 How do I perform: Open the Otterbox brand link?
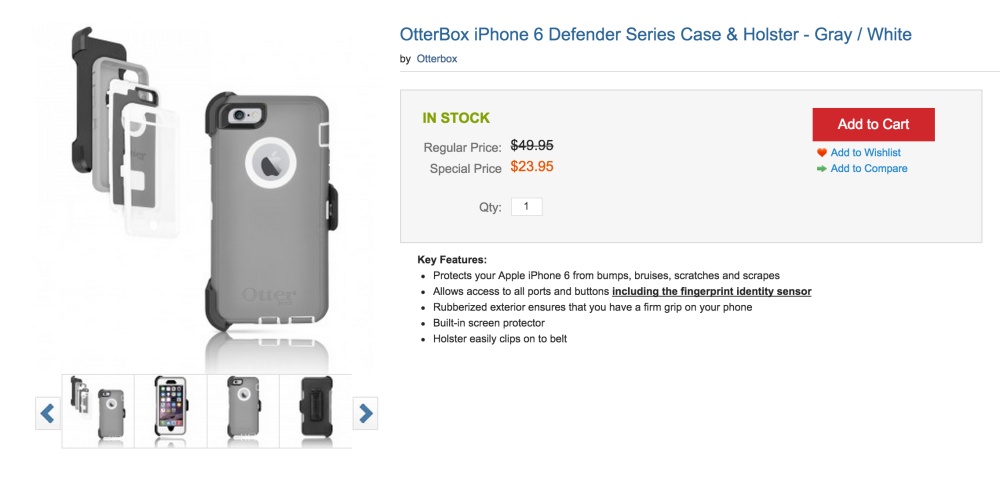[437, 59]
